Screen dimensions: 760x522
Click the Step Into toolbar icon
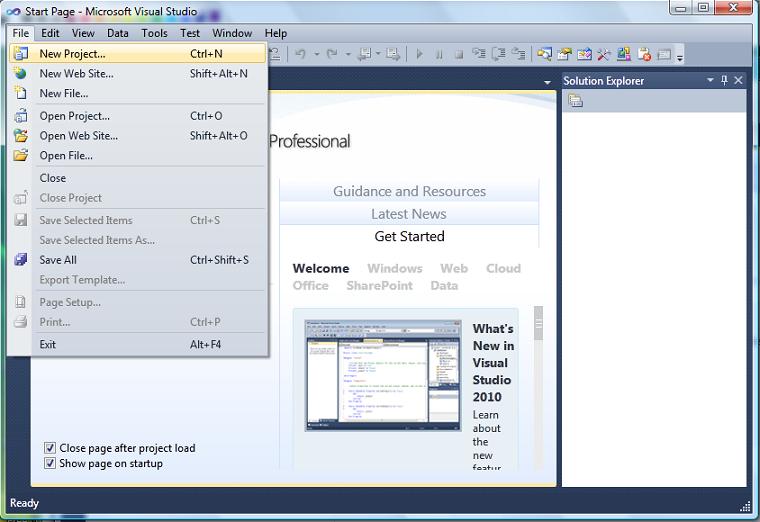click(479, 54)
